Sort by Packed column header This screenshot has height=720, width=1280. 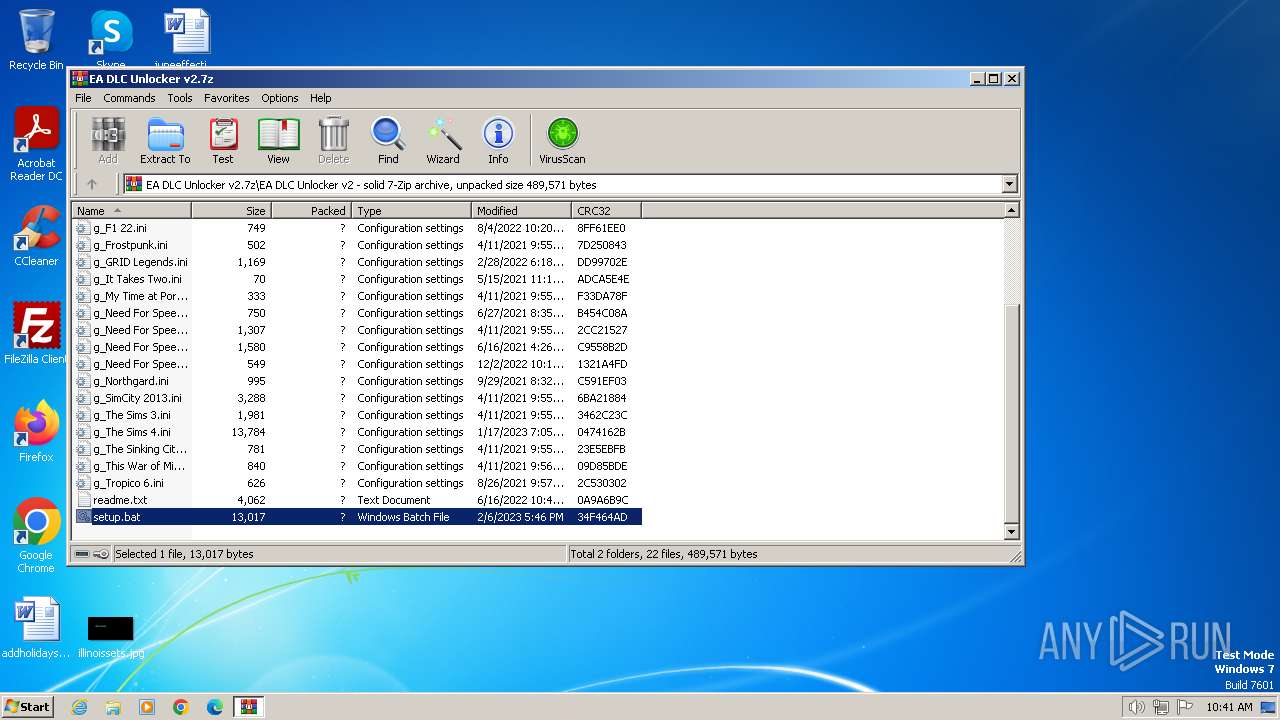point(311,210)
